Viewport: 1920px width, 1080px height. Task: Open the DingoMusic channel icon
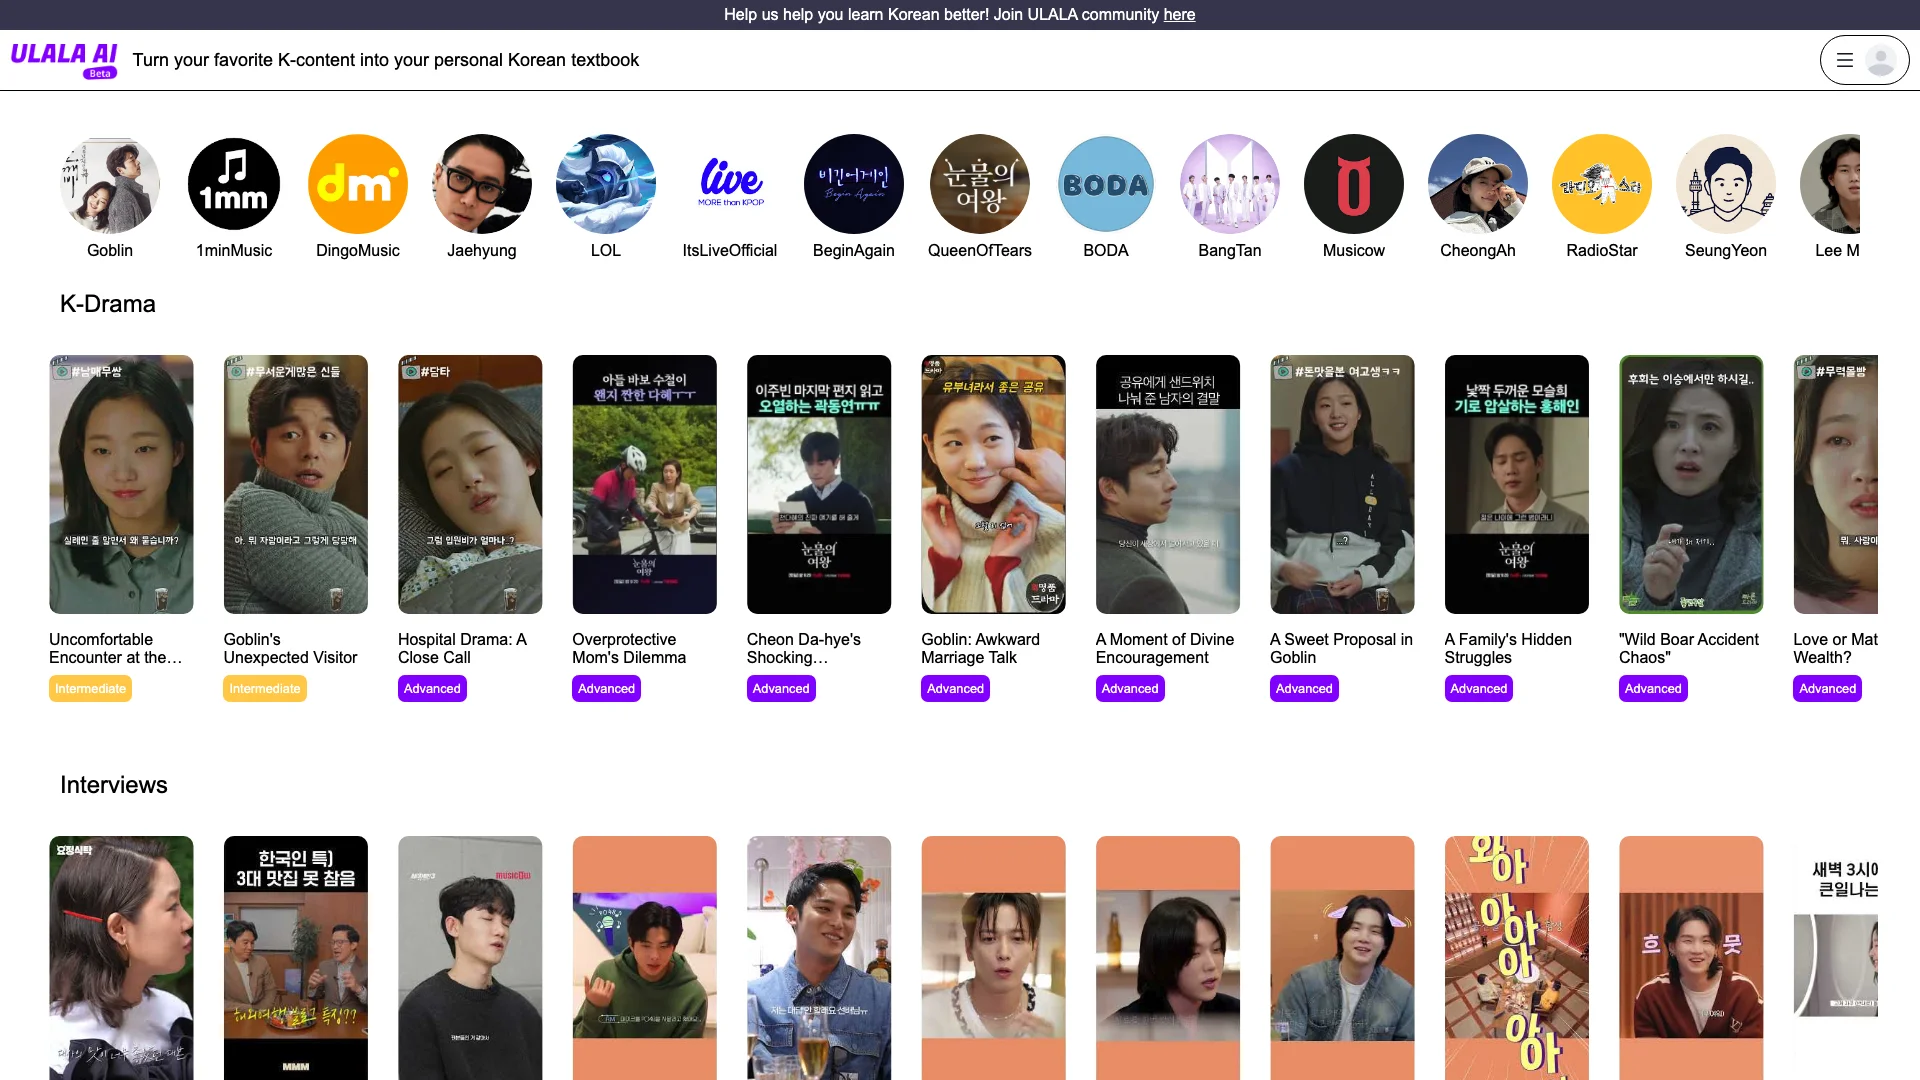(x=357, y=183)
